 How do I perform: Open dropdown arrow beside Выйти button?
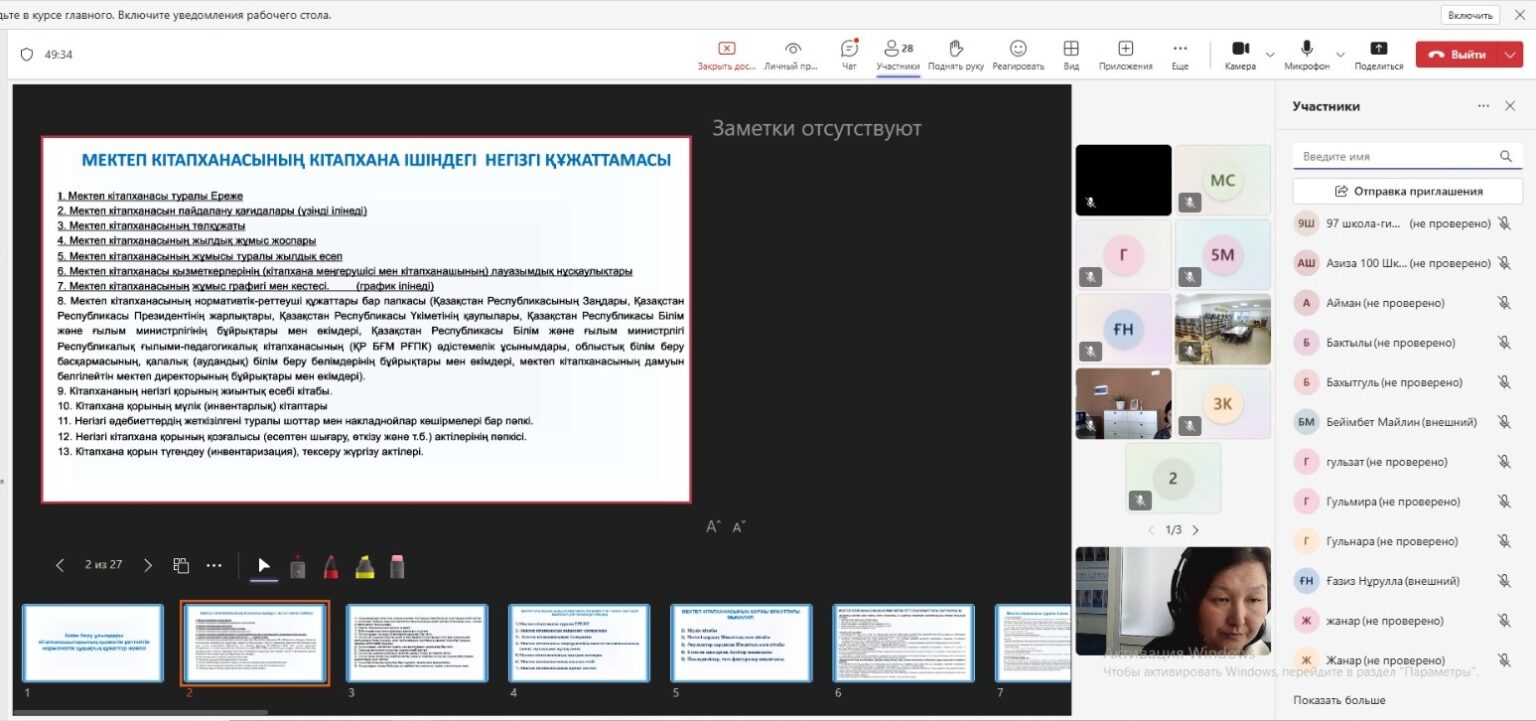pos(1510,55)
